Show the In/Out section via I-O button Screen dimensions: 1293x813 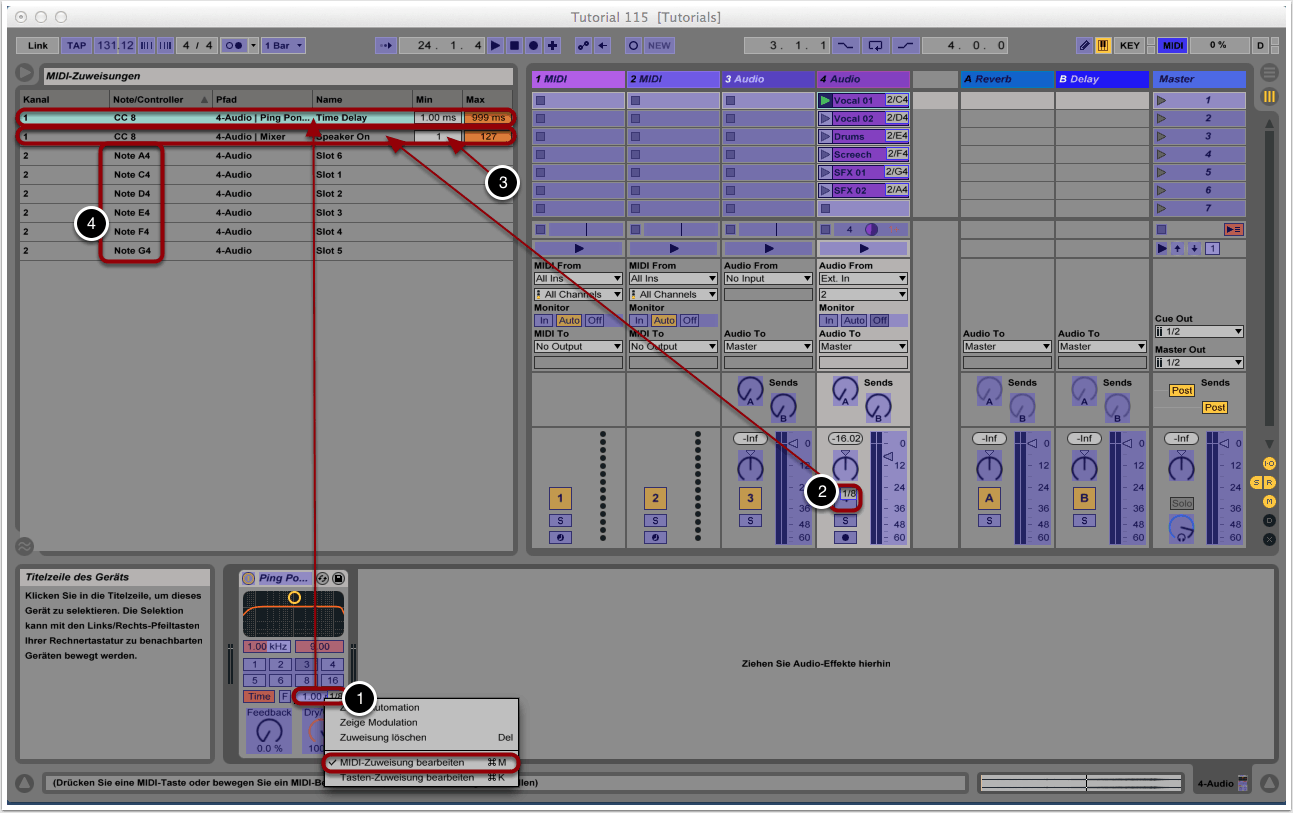pyautogui.click(x=1269, y=464)
